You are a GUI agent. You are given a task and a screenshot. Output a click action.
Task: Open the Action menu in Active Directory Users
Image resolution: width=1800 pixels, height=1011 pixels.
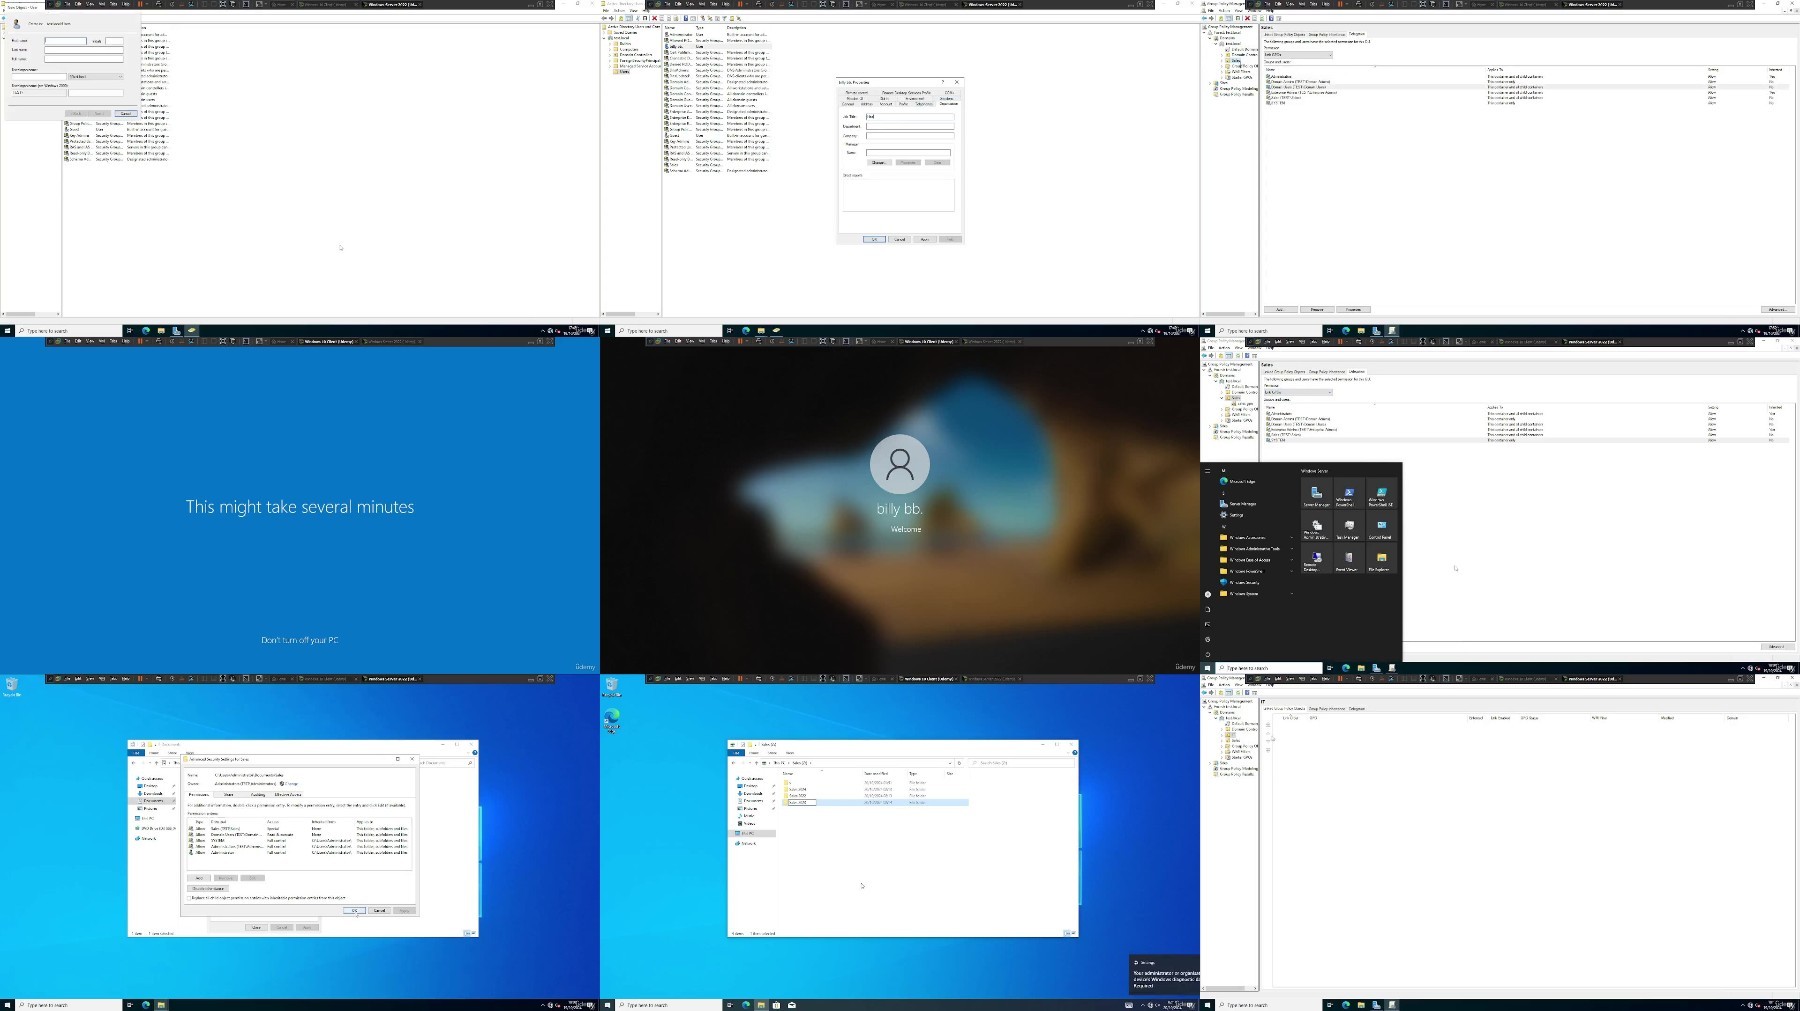click(x=619, y=10)
